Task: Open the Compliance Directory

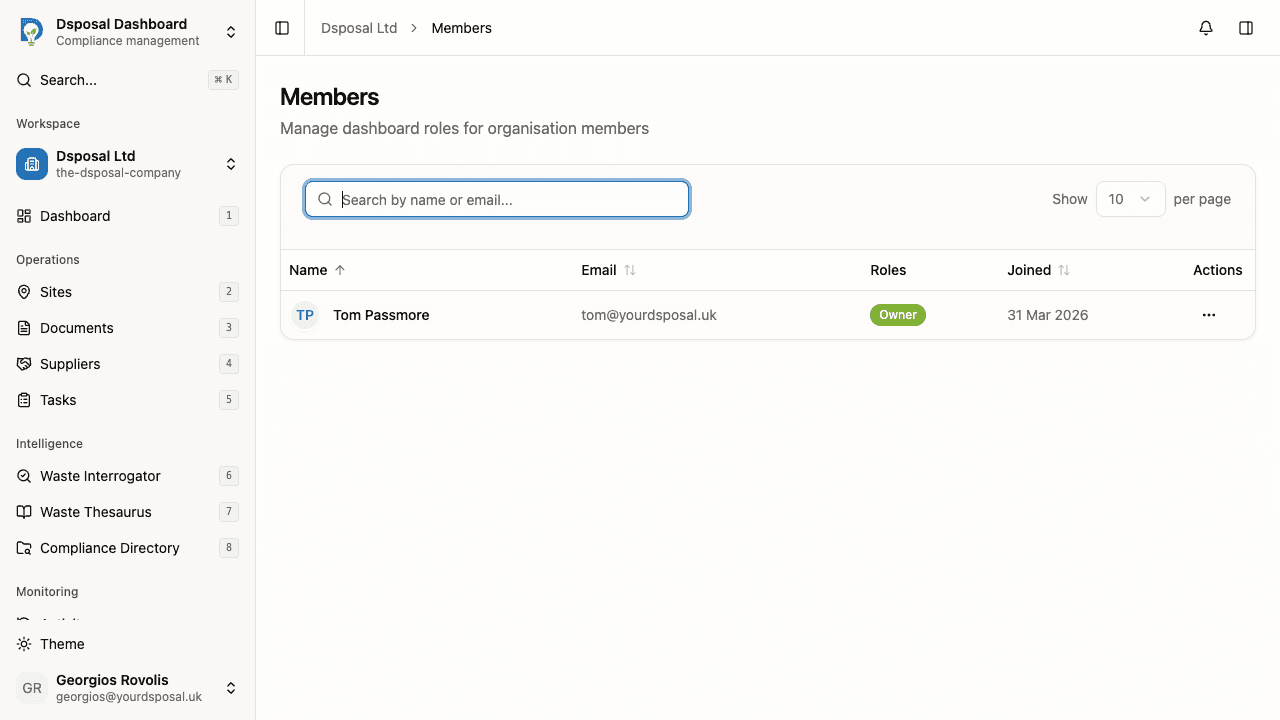Action: (107, 548)
